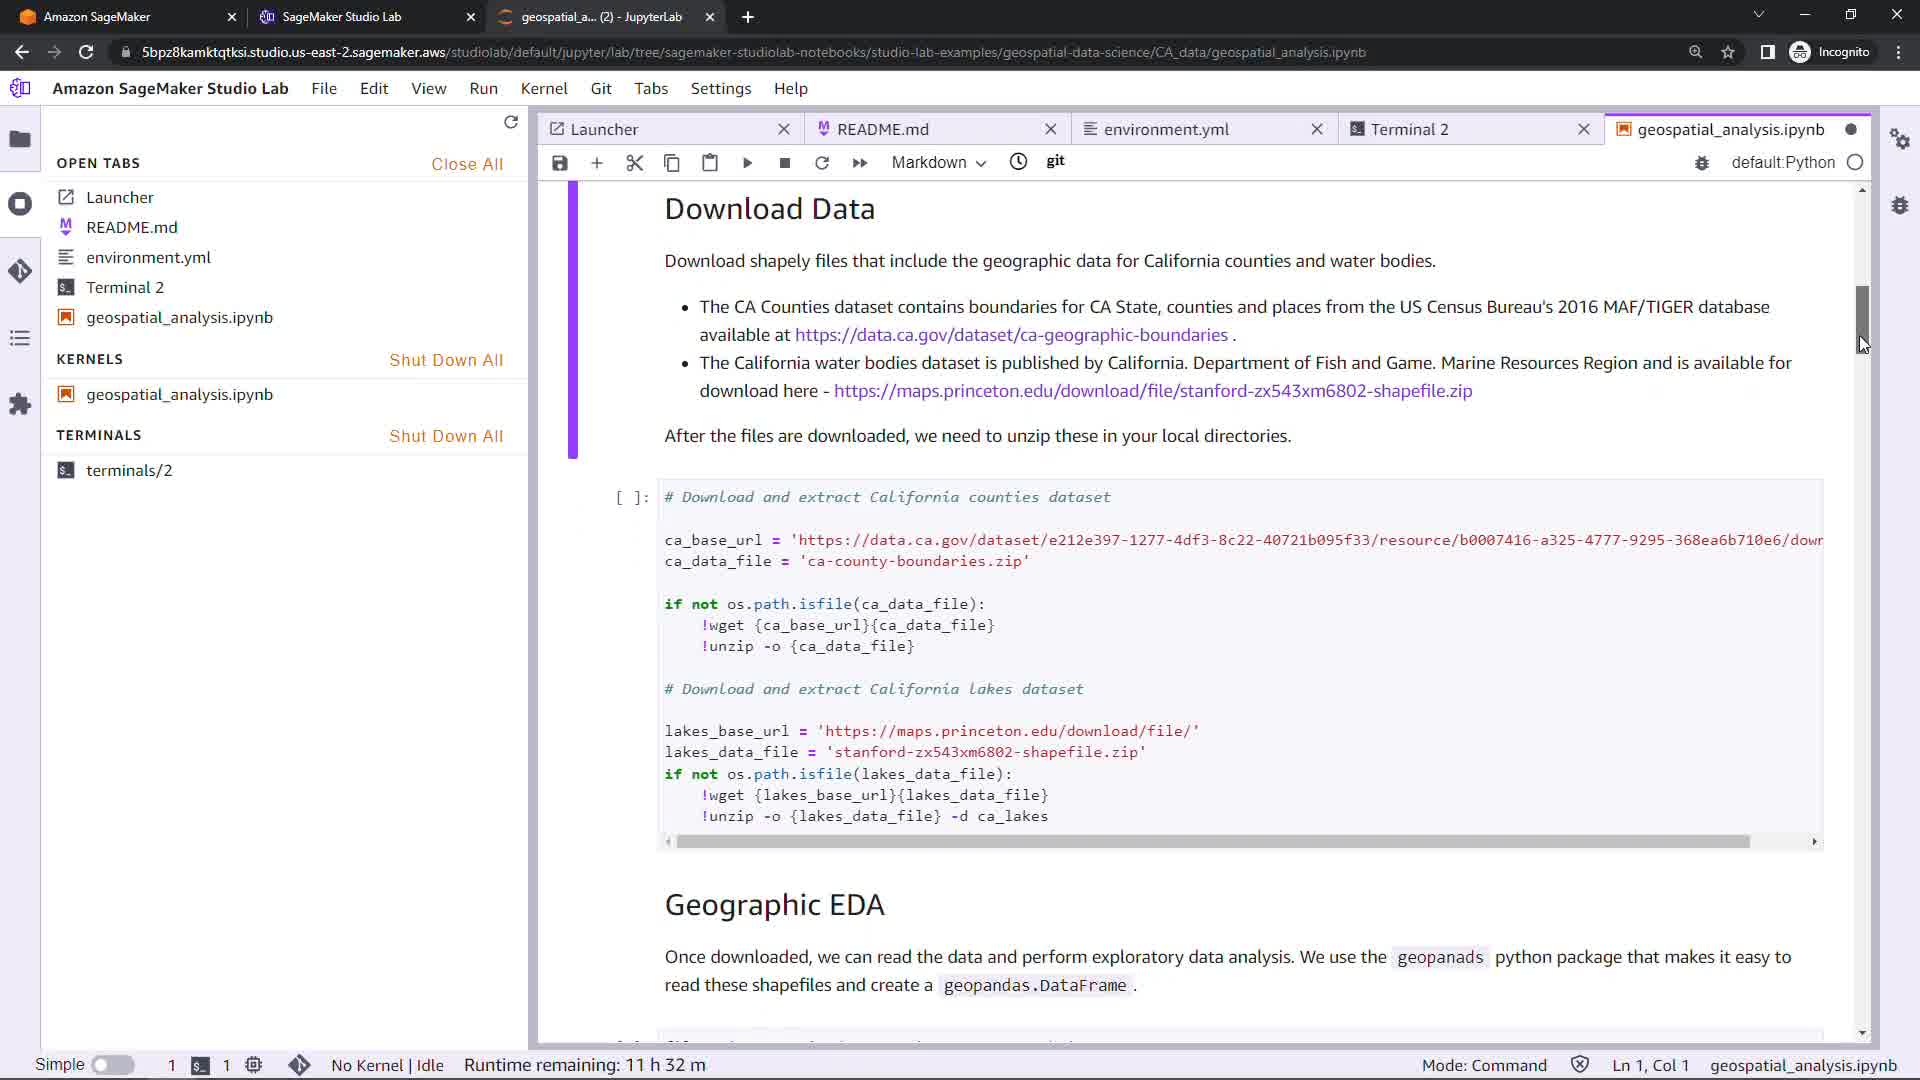Restart the kernel
This screenshot has height=1080, width=1920.
click(x=822, y=163)
